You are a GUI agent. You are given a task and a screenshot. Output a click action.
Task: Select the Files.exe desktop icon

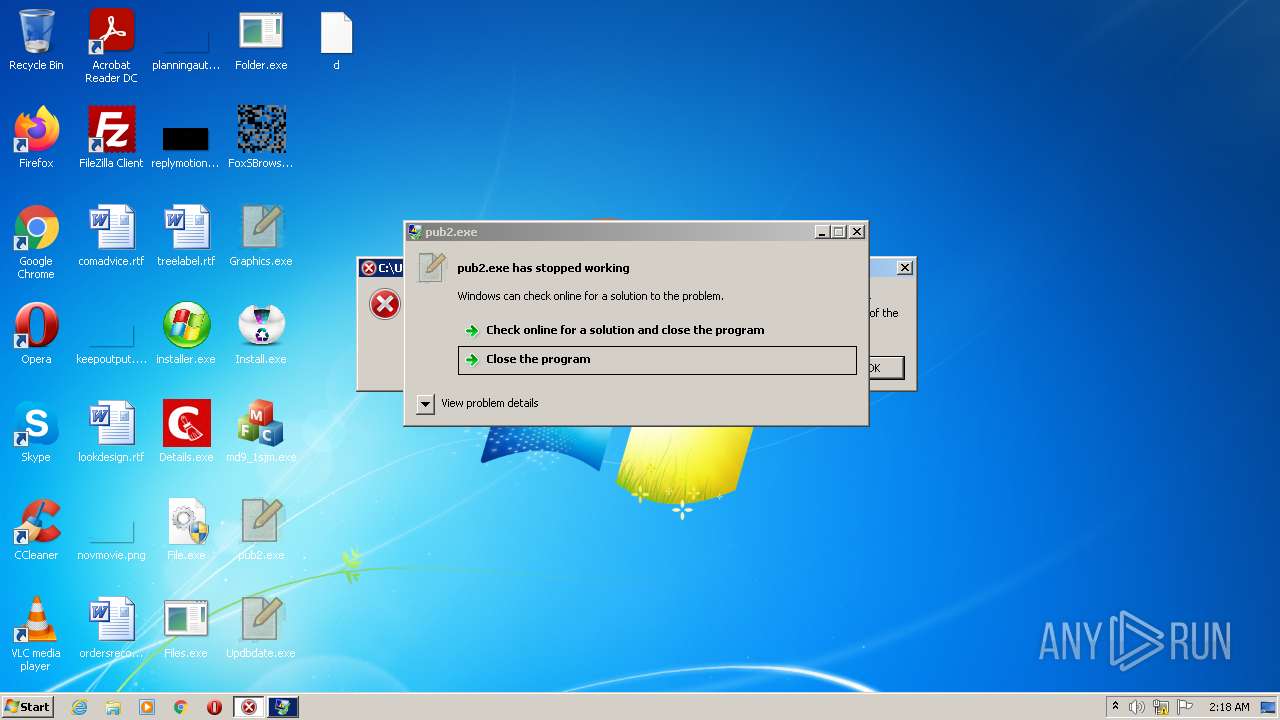tap(186, 628)
